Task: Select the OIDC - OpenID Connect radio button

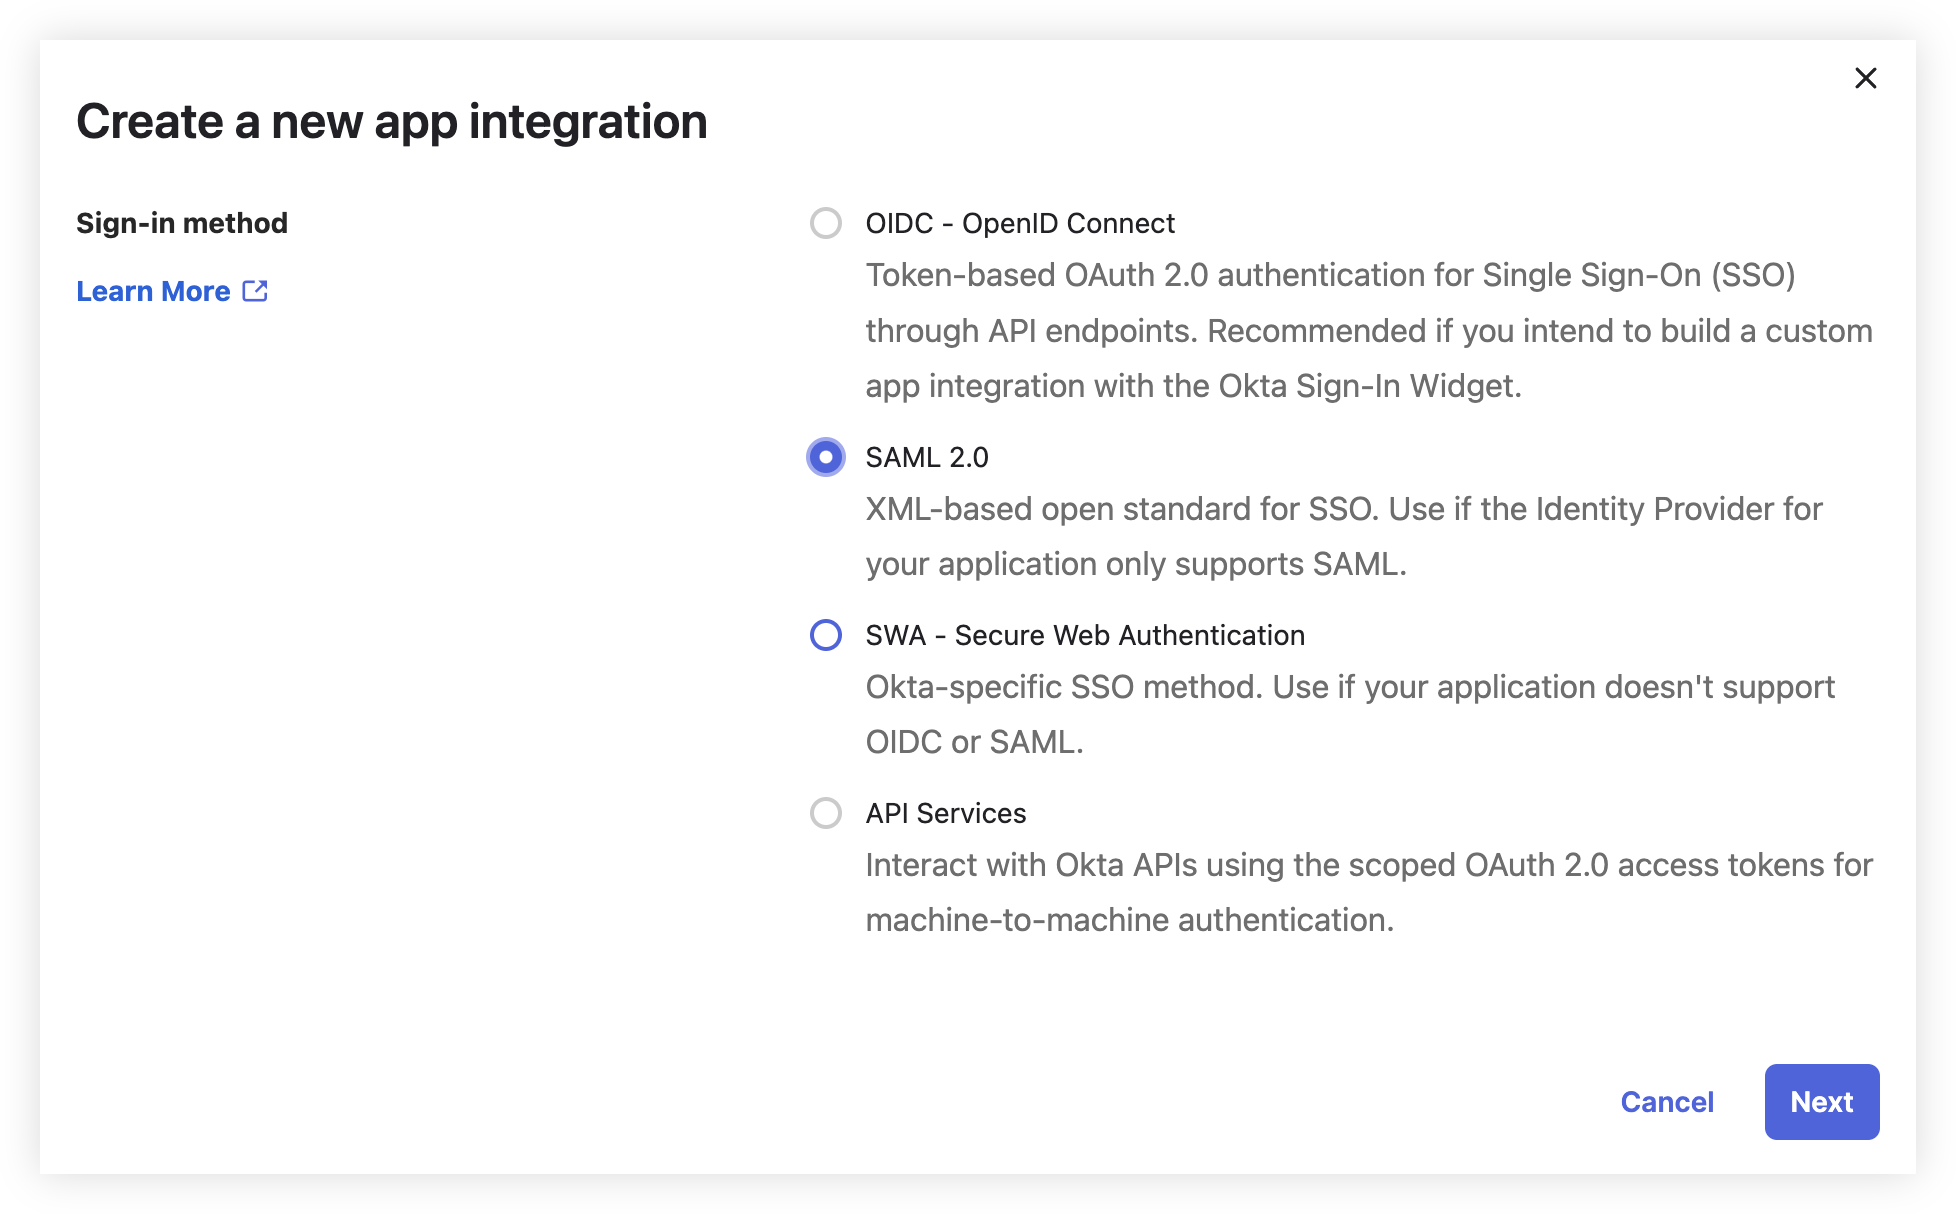Action: pos(825,223)
